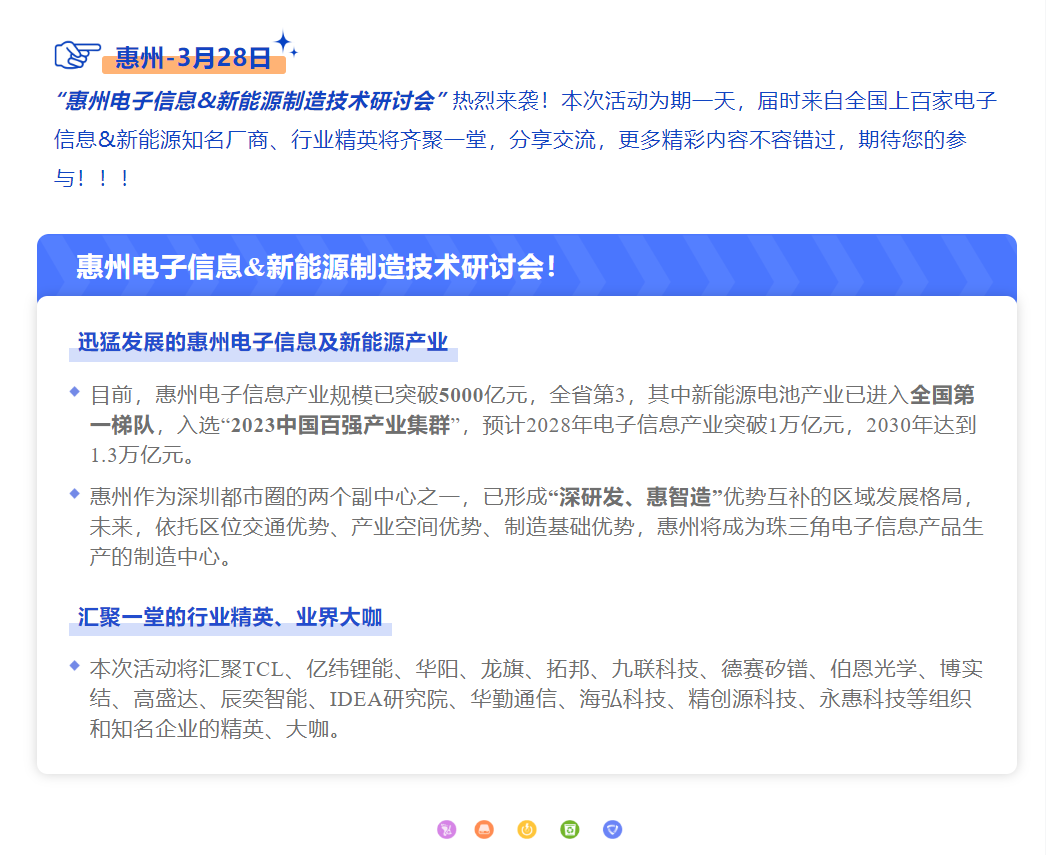Select the 惠州-3月28日 date label
The width and height of the screenshot is (1046, 855).
(193, 58)
